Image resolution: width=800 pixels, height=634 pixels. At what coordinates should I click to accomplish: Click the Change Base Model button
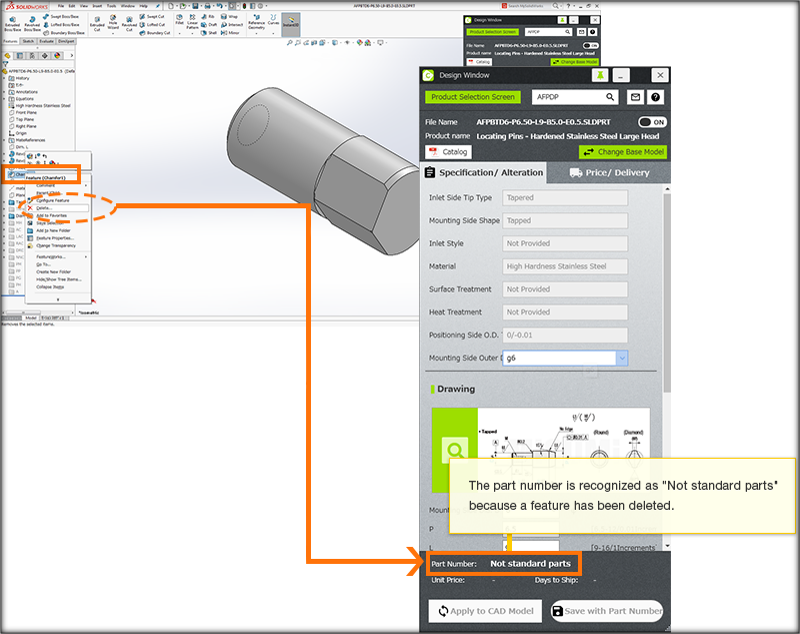622,152
